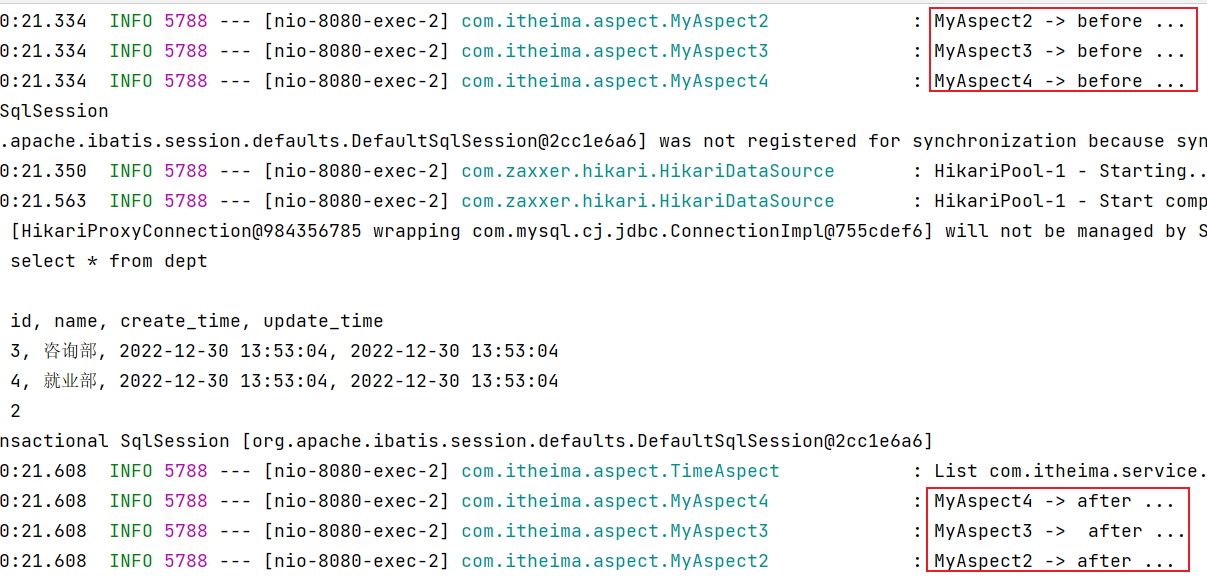
Task: Click the 0:21.350 timestamp
Action: point(43,171)
